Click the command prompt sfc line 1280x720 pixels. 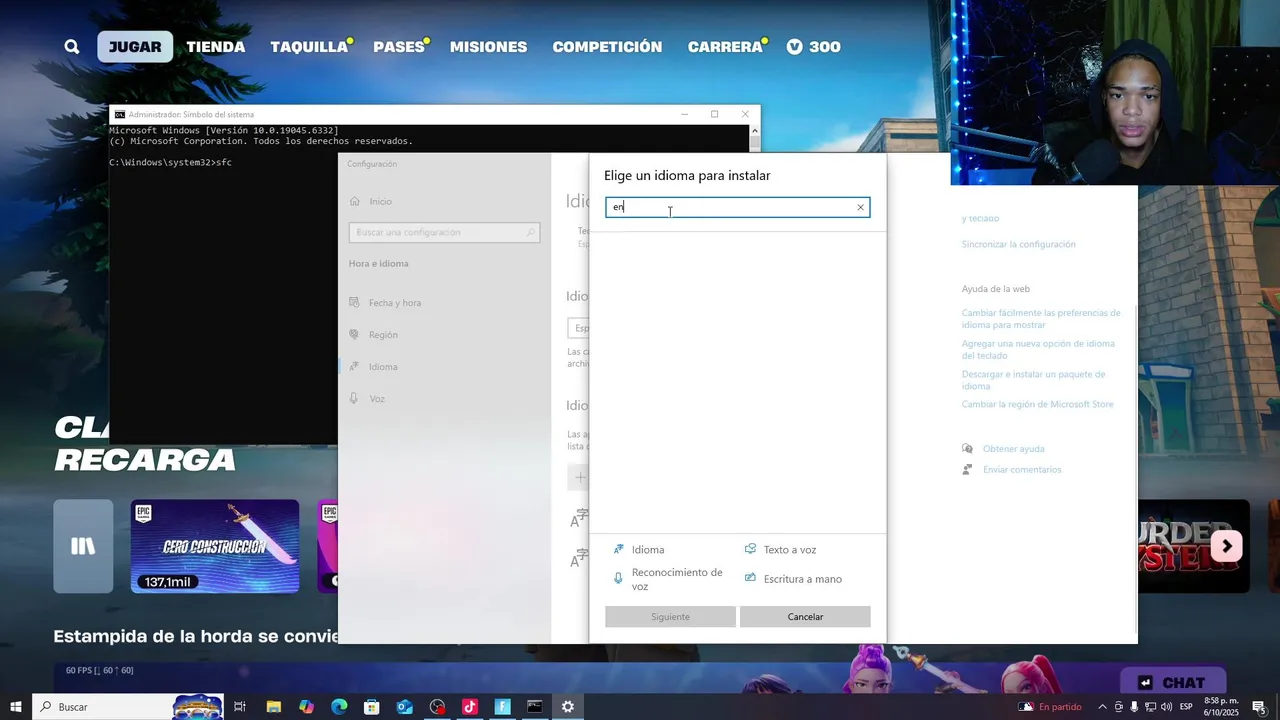(x=170, y=162)
